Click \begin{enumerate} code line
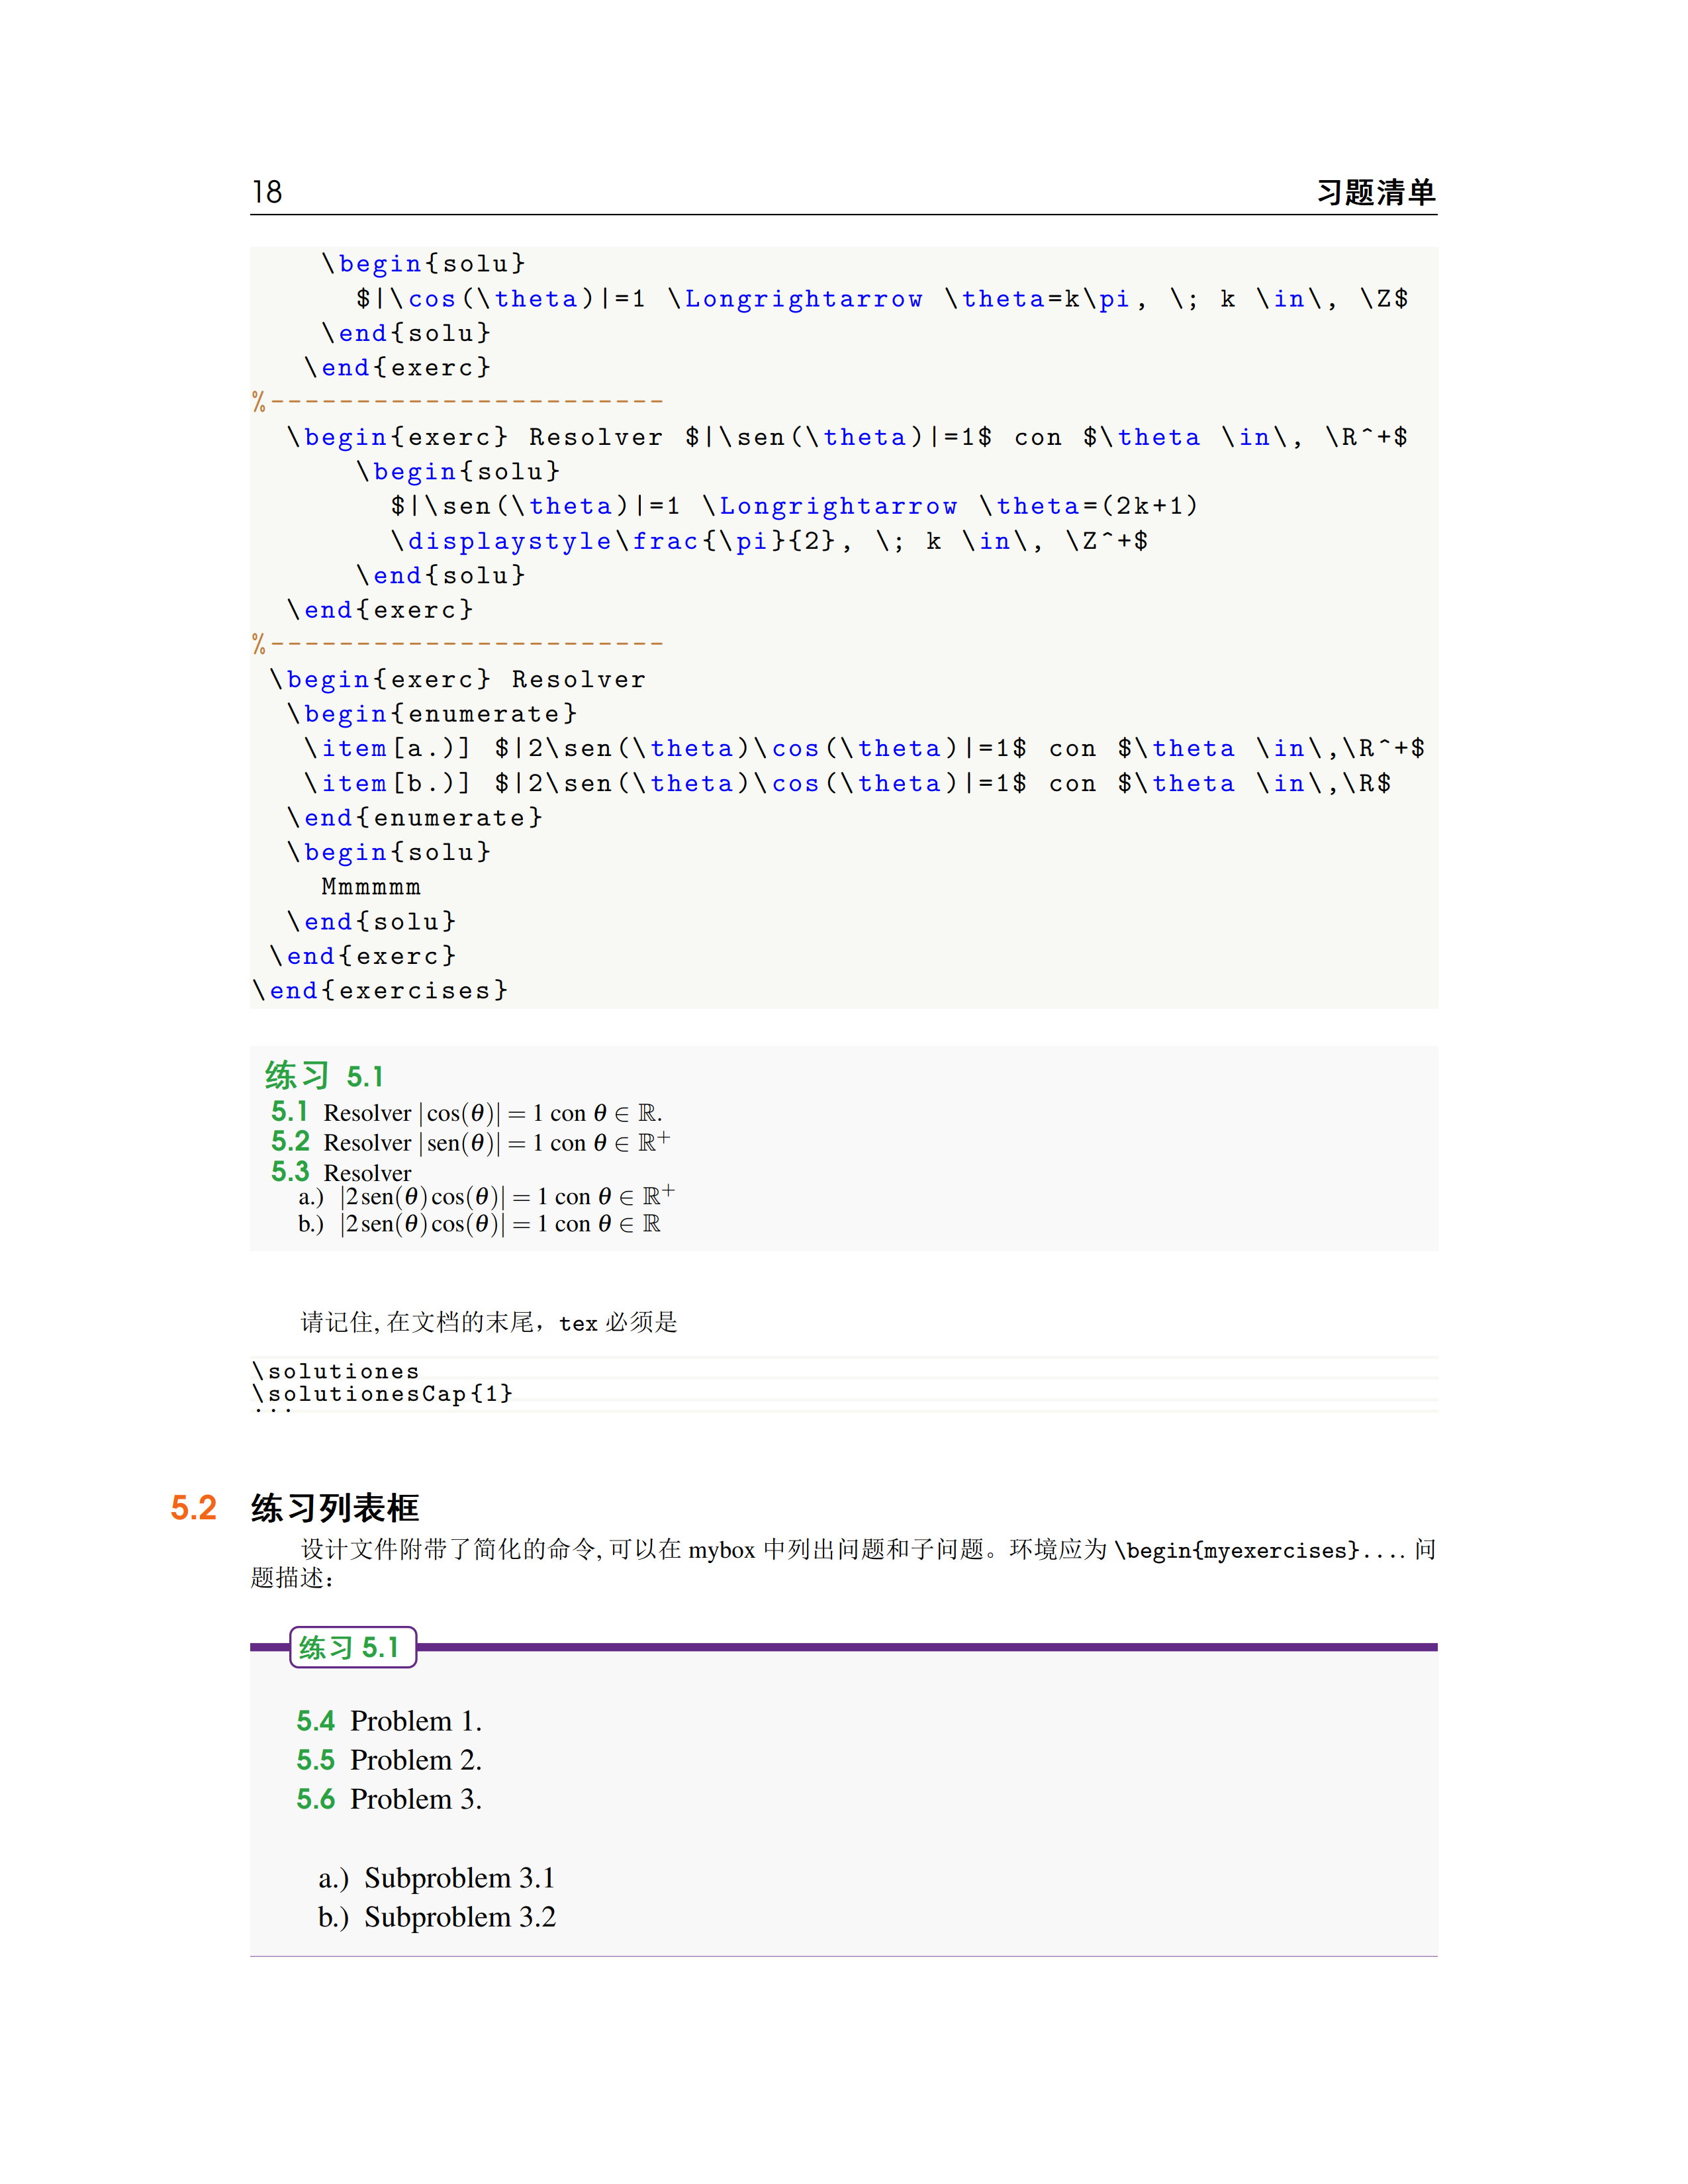This screenshot has width=1688, height=2184. (432, 714)
